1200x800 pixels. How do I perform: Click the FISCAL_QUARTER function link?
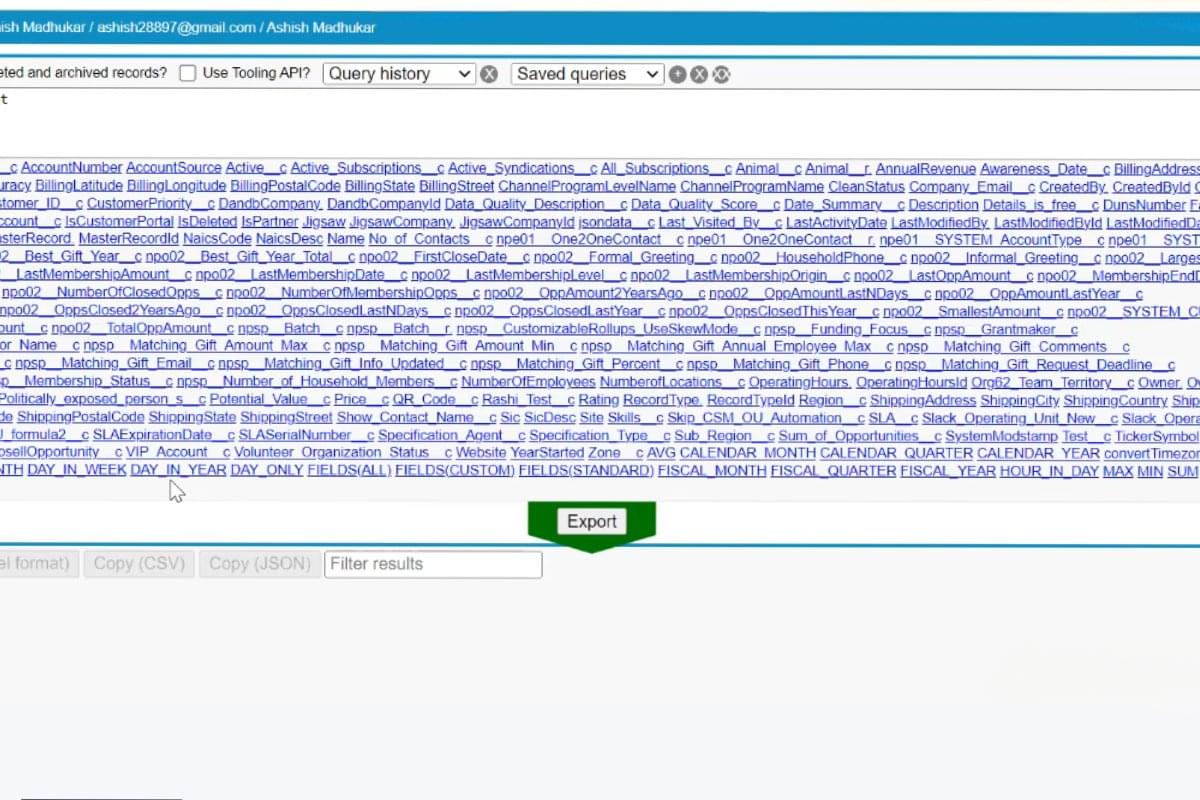pyautogui.click(x=834, y=471)
